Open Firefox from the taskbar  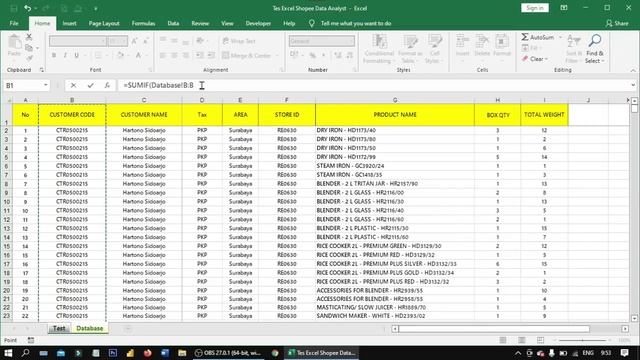(147, 353)
